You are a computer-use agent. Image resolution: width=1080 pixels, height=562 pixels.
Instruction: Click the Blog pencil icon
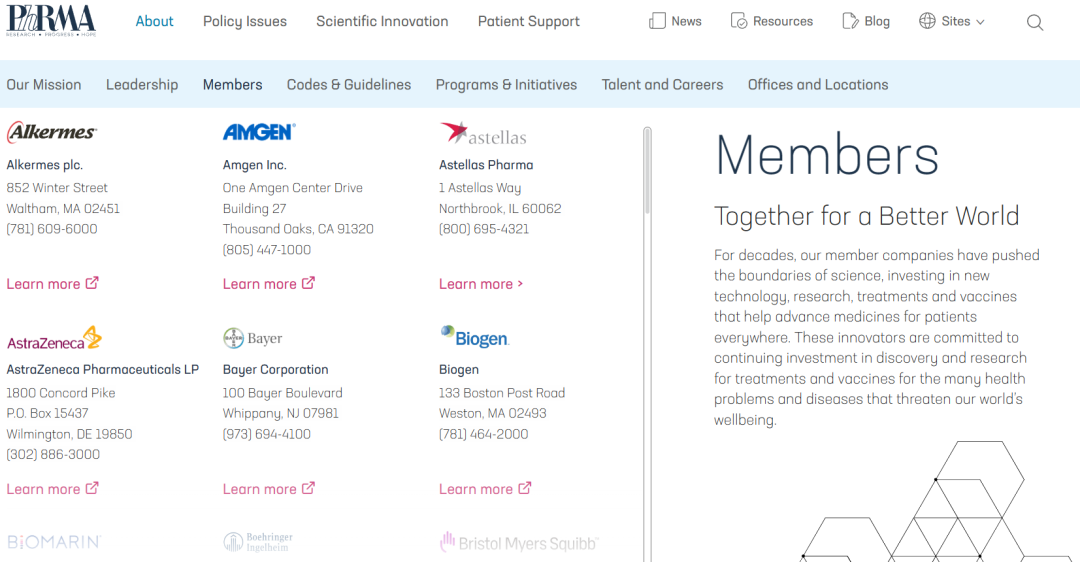850,21
